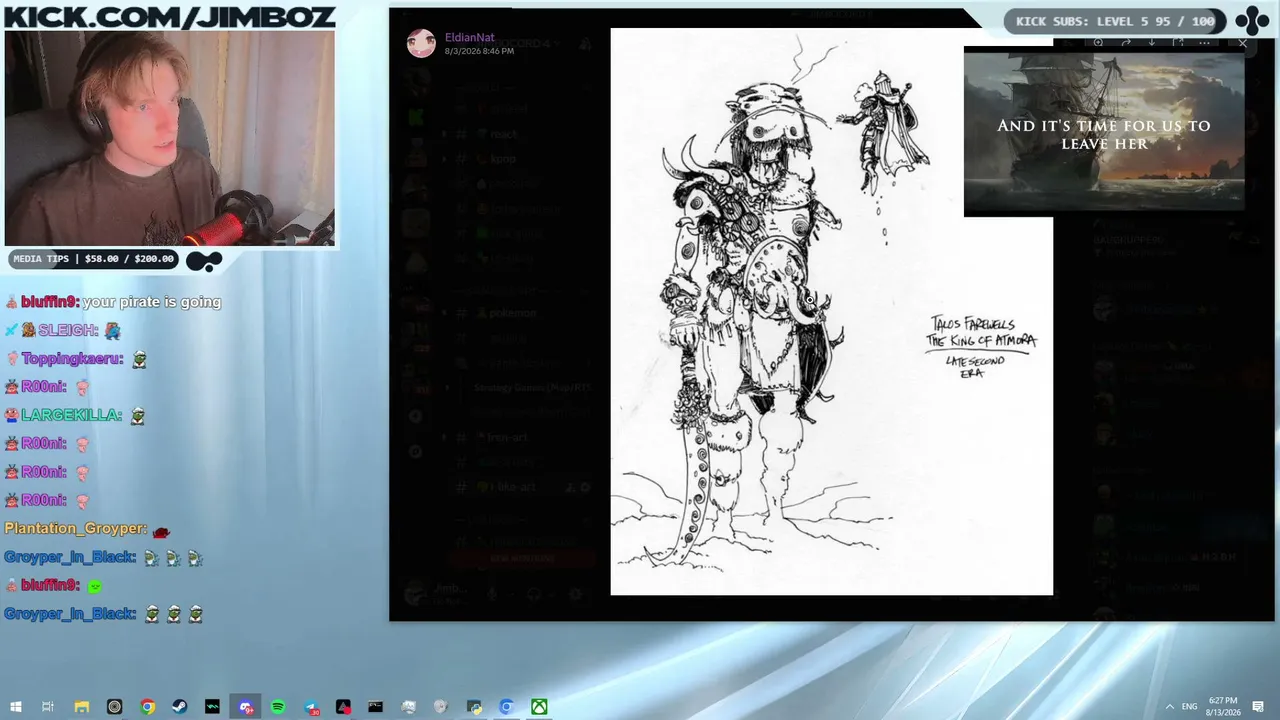Select the dimmed pokemon channel in Discord
Image resolution: width=1280 pixels, height=720 pixels.
[512, 313]
